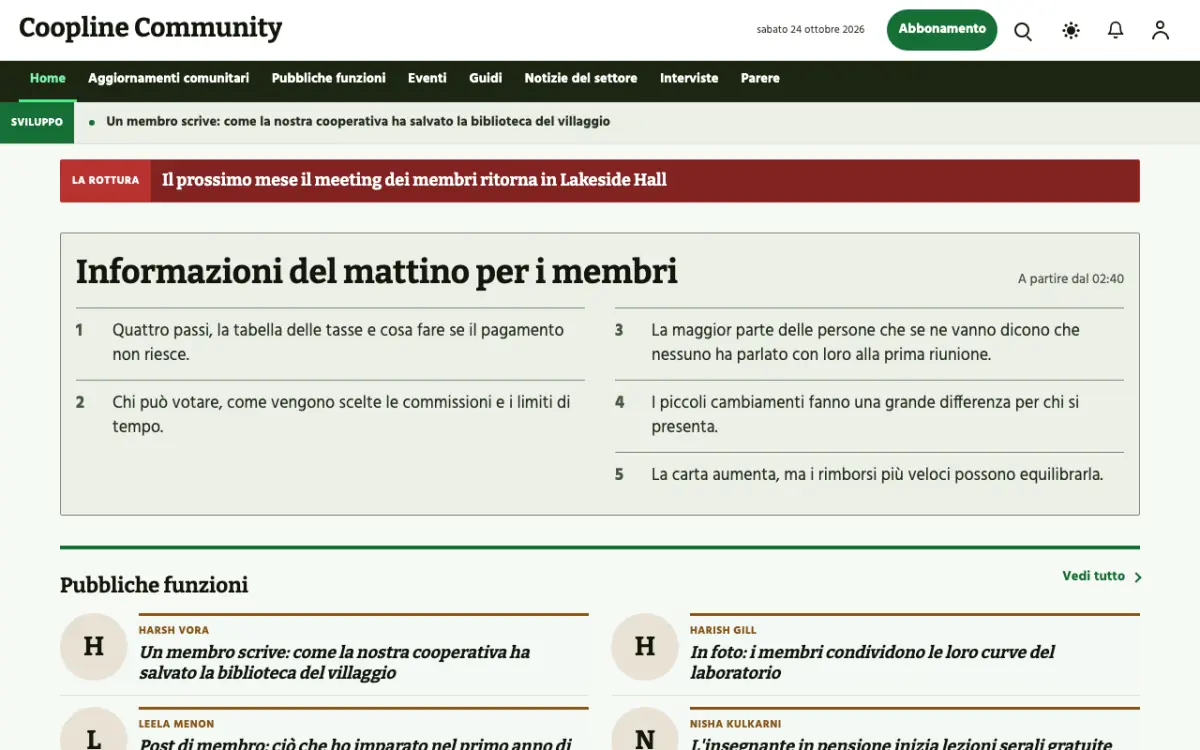Viewport: 1200px width, 750px height.
Task: Go to the Interviste section
Action: tap(689, 78)
